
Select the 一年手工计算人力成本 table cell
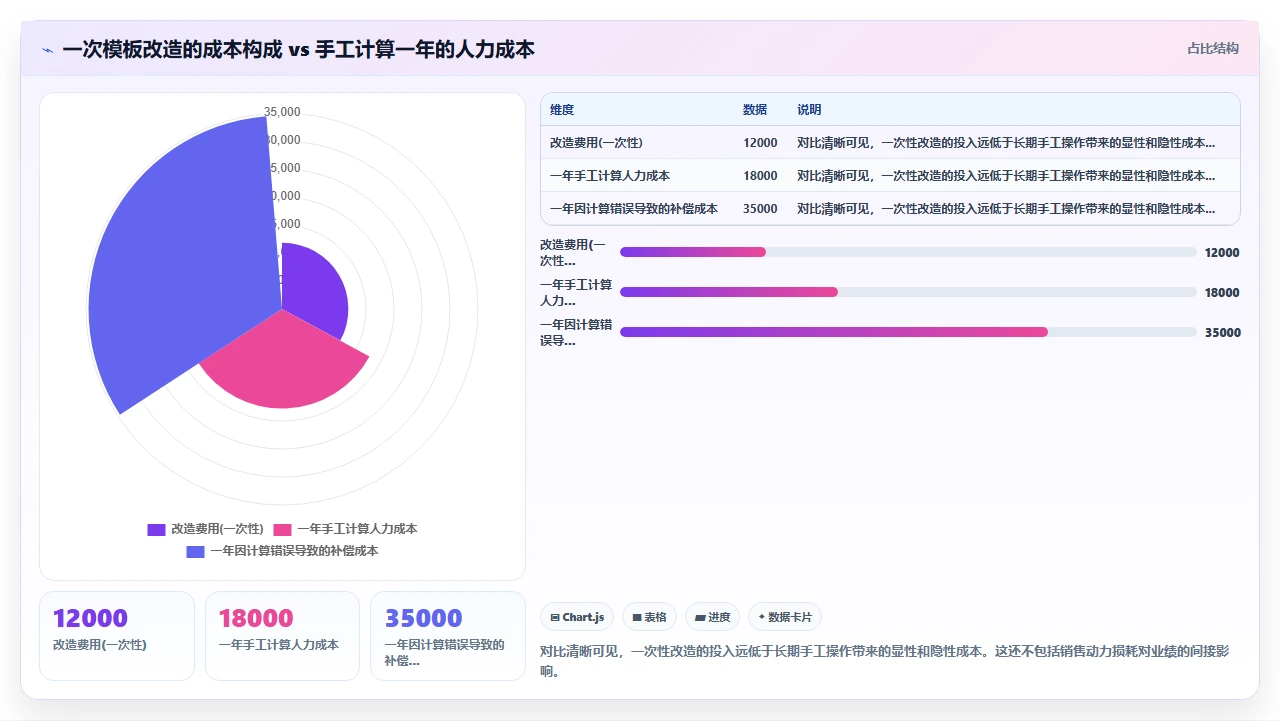pyautogui.click(x=610, y=176)
